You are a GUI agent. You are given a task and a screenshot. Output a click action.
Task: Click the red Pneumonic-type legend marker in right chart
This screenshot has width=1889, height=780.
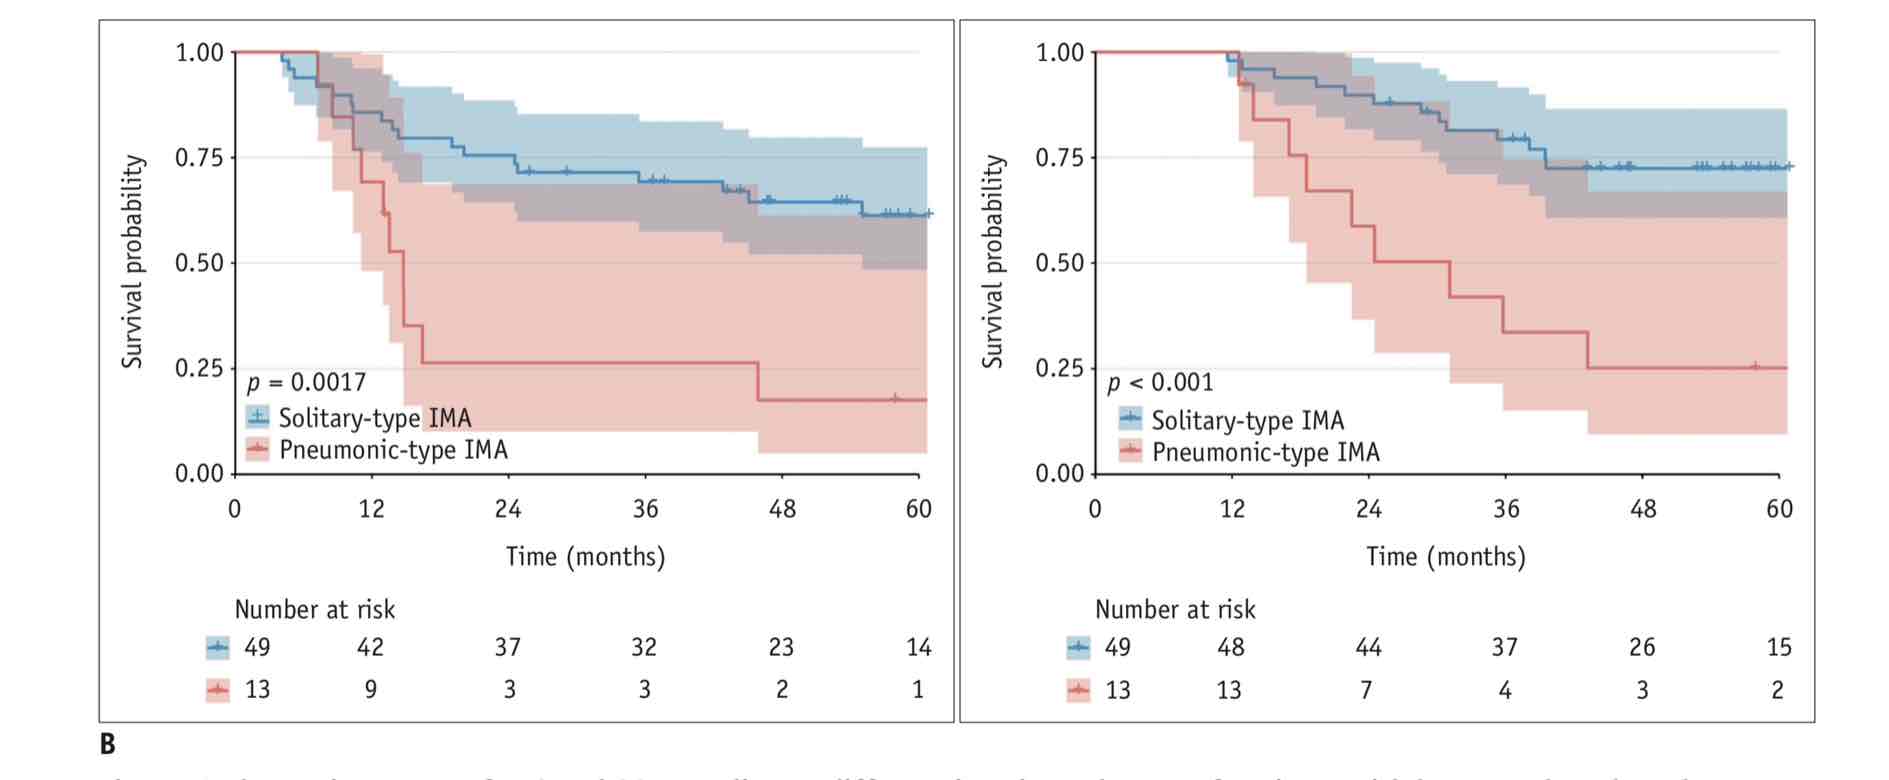click(1130, 452)
